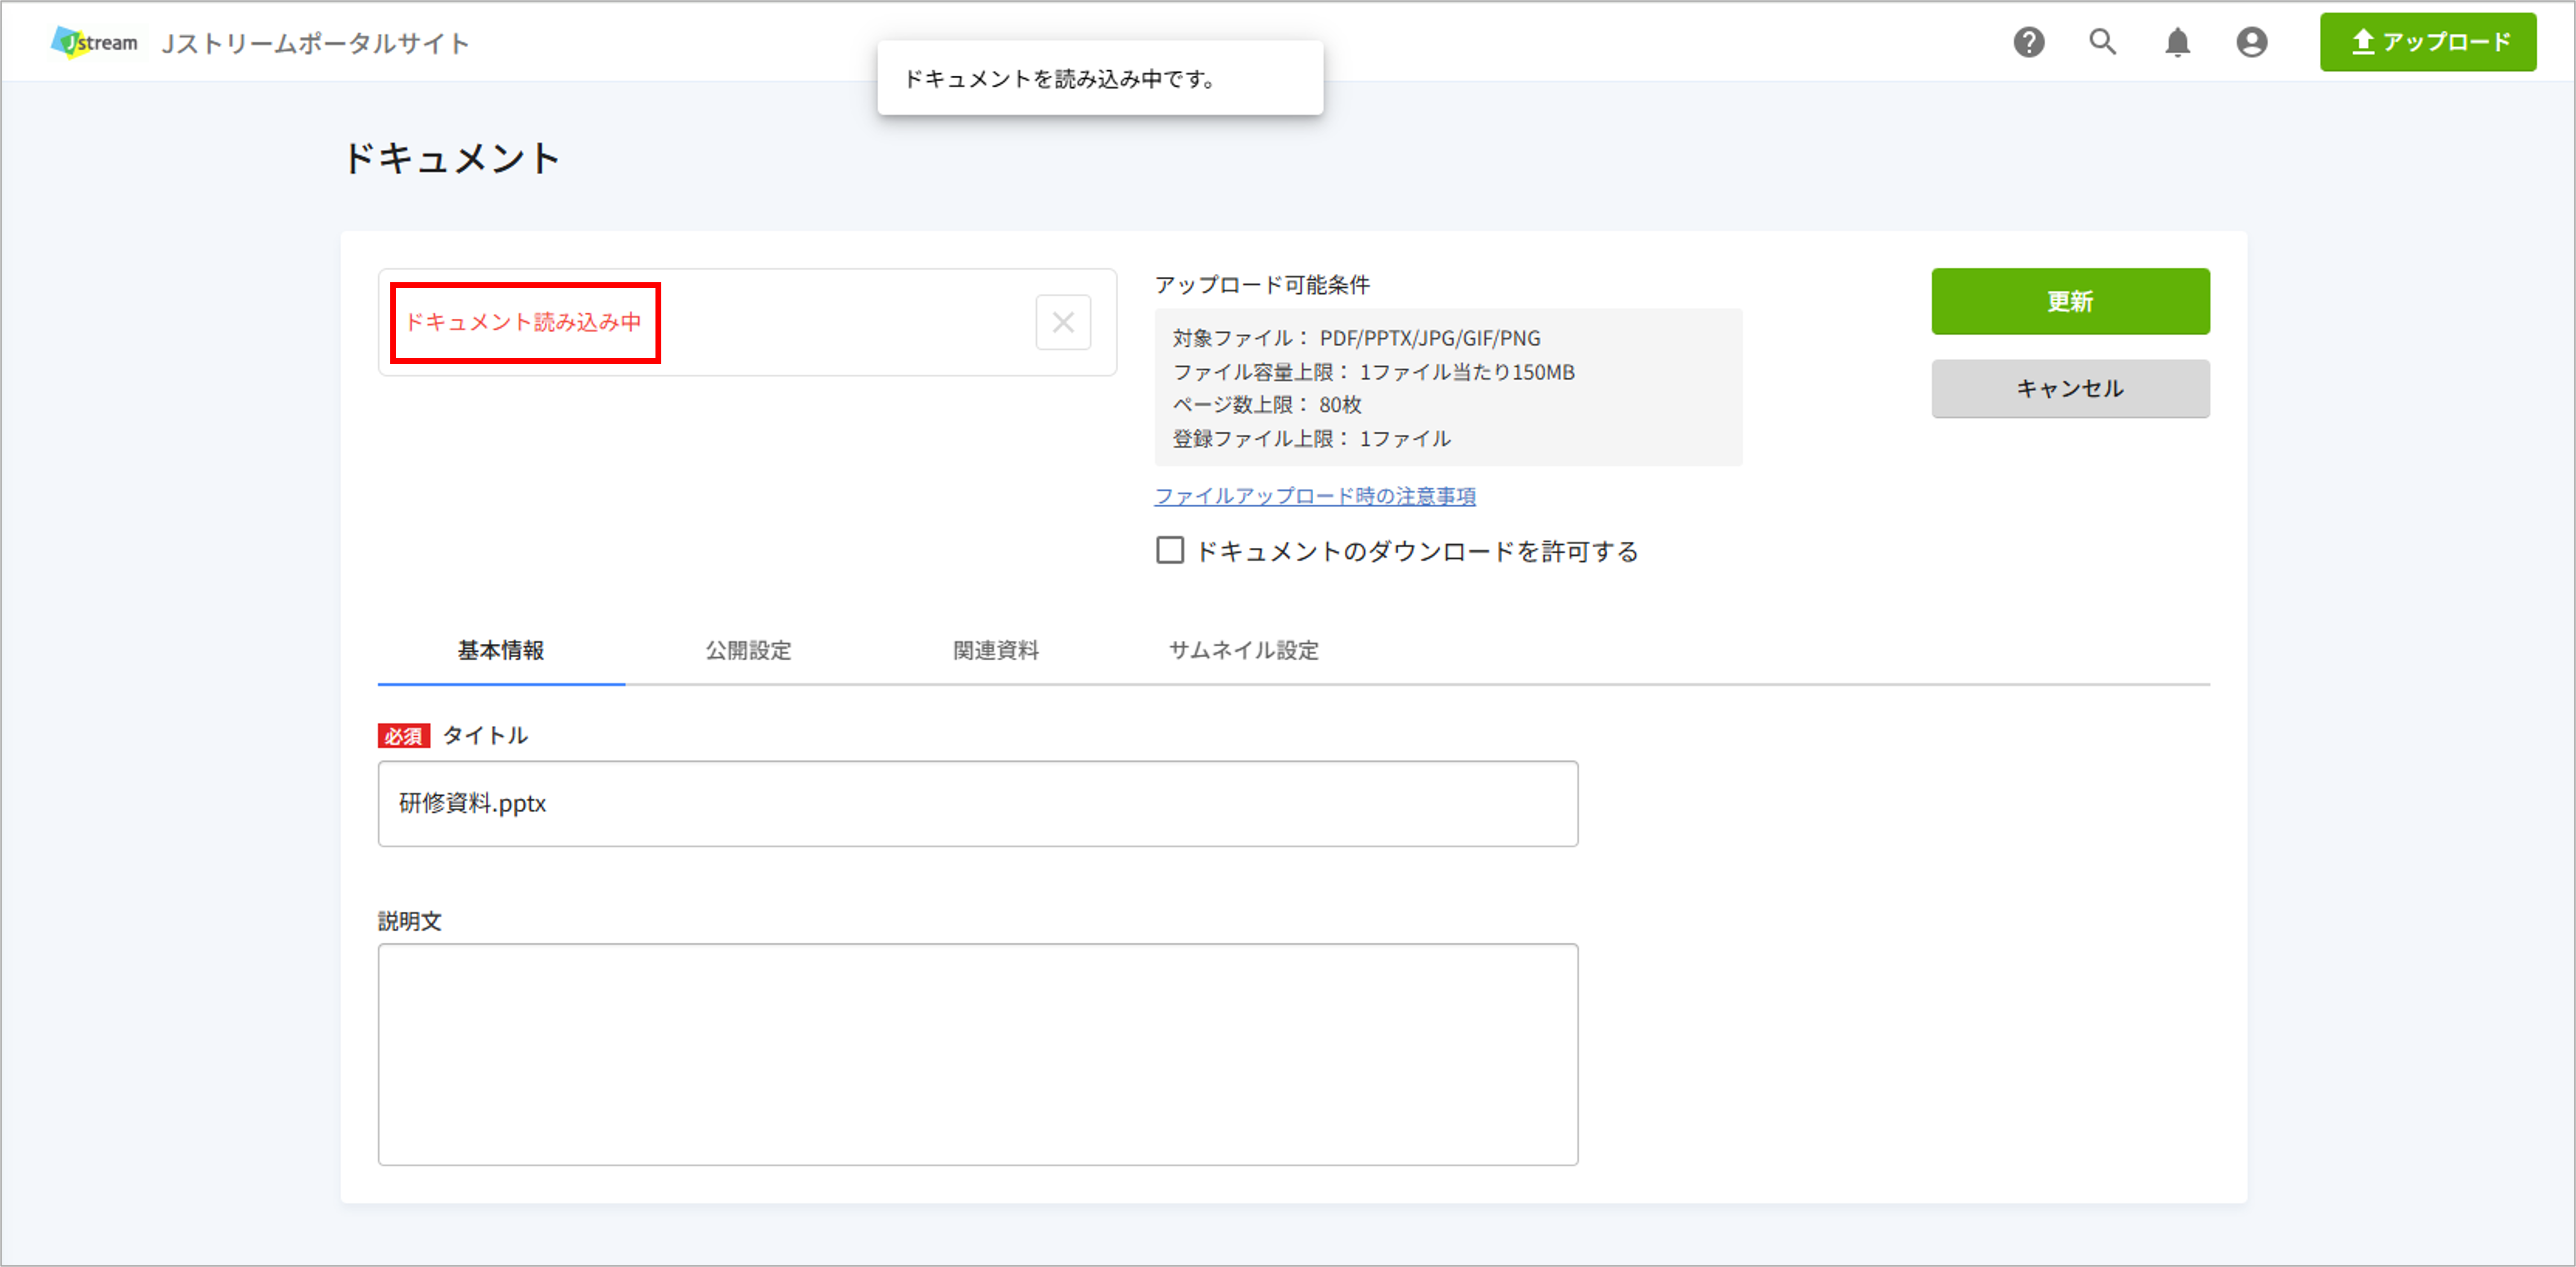
Task: Click the ファイル容量上限 150MB text
Action: 1373,372
